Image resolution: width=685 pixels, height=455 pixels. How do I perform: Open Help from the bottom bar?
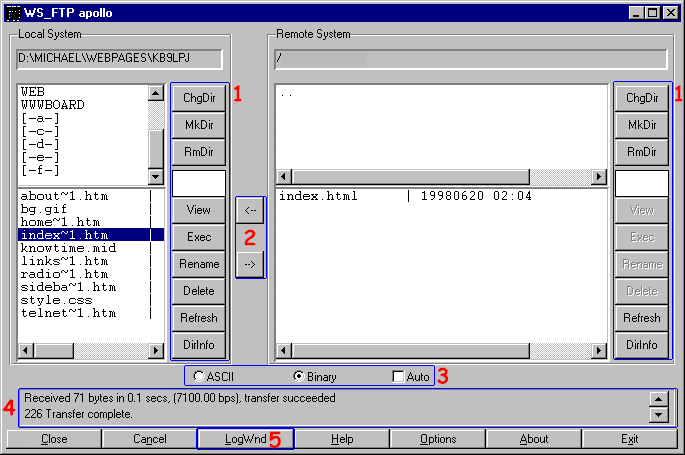click(342, 439)
